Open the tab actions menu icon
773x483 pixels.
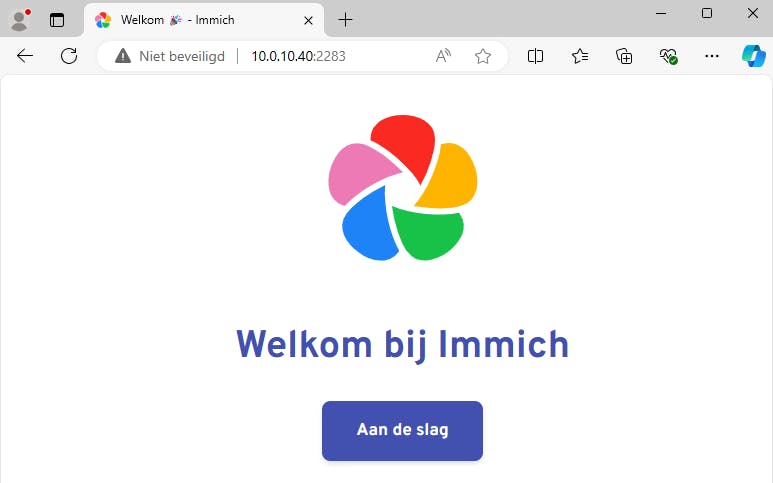[57, 20]
